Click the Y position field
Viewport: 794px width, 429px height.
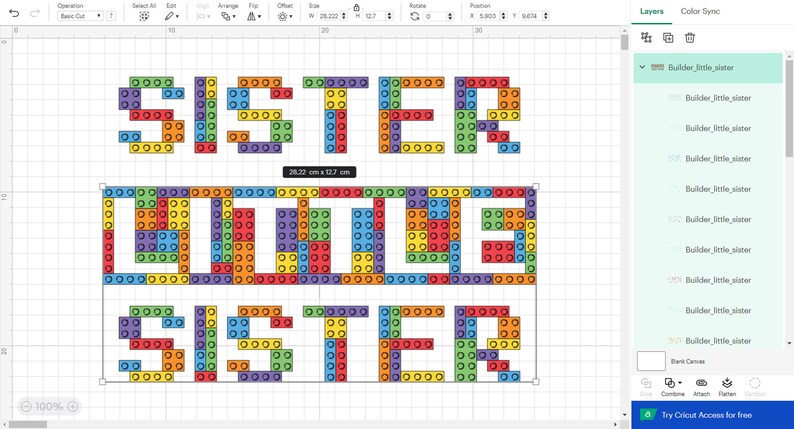531,16
